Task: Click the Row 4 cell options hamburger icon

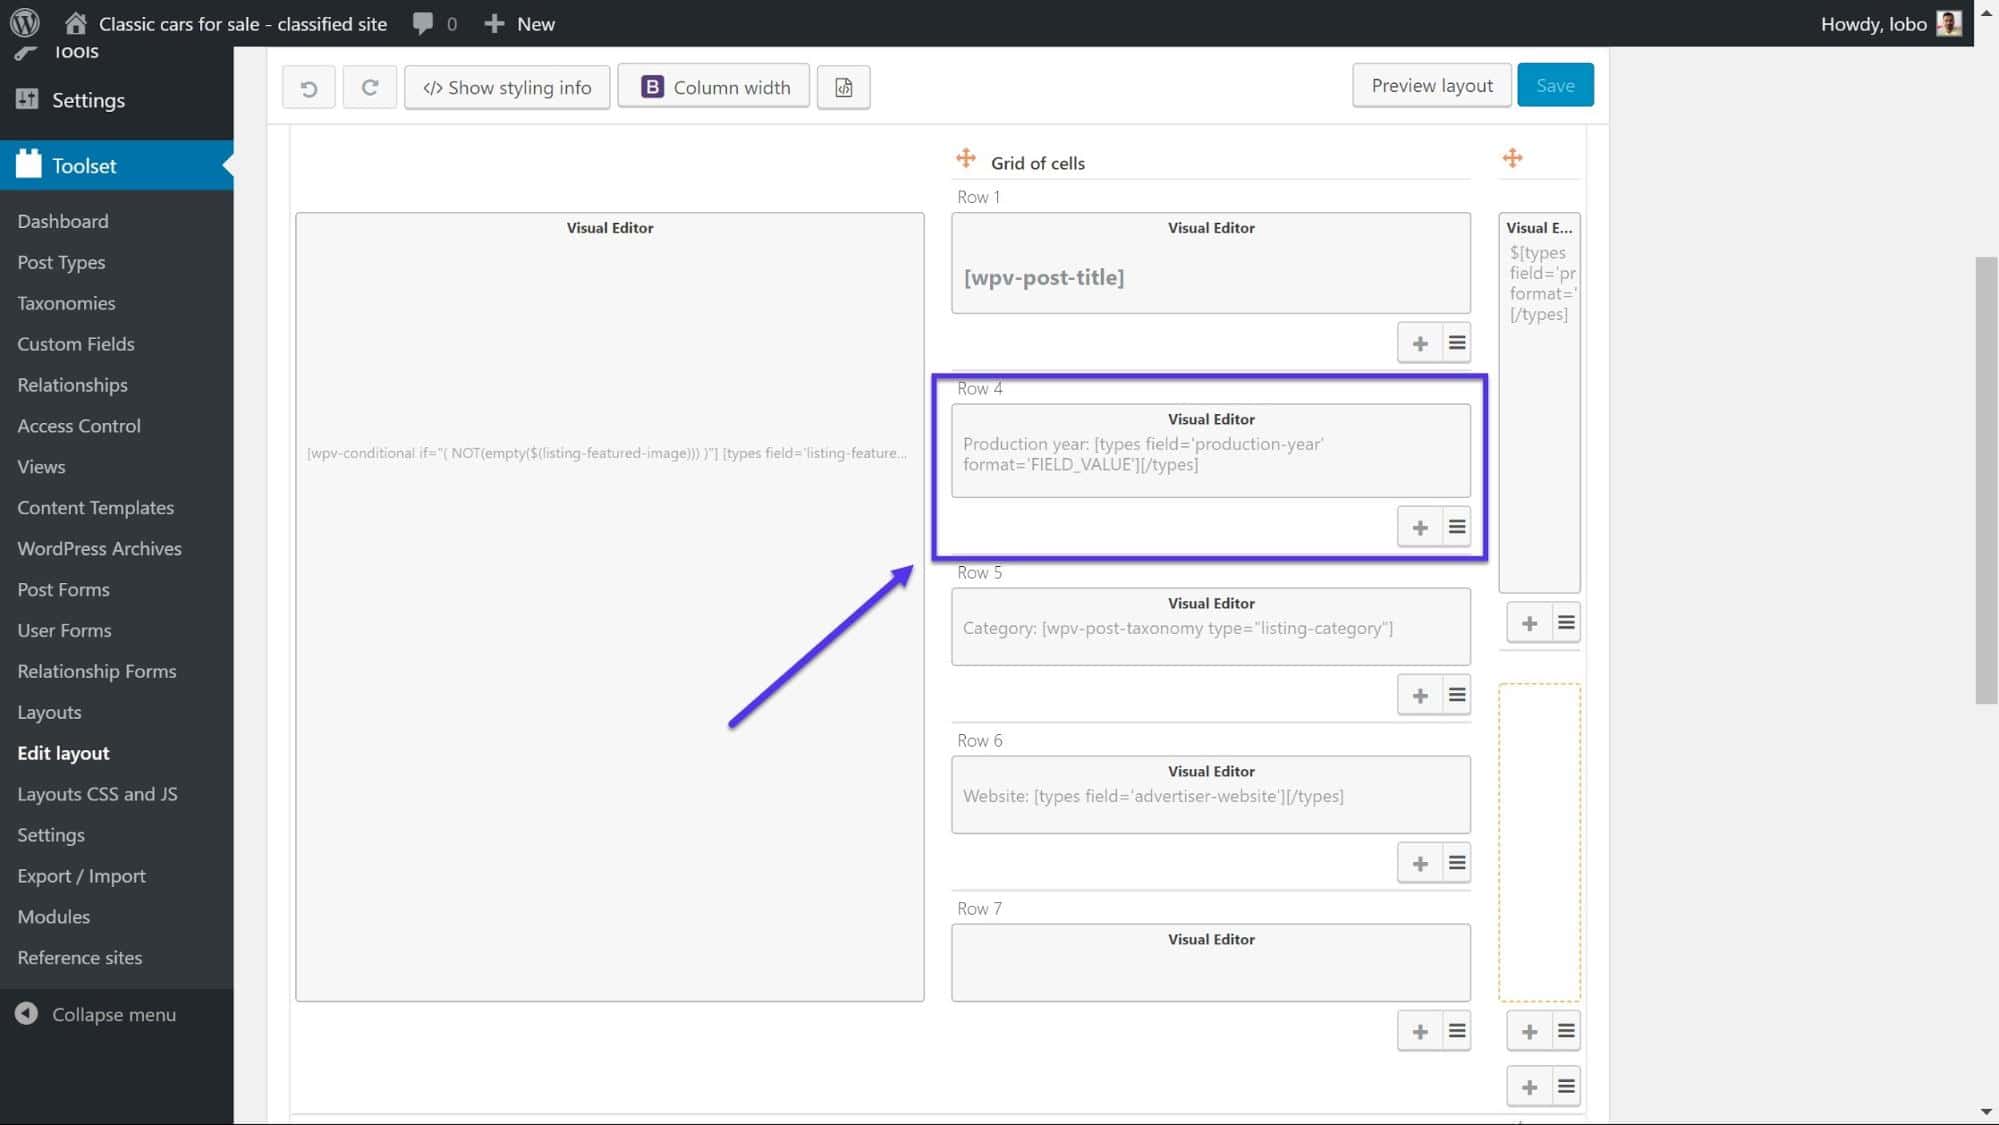Action: (1457, 526)
